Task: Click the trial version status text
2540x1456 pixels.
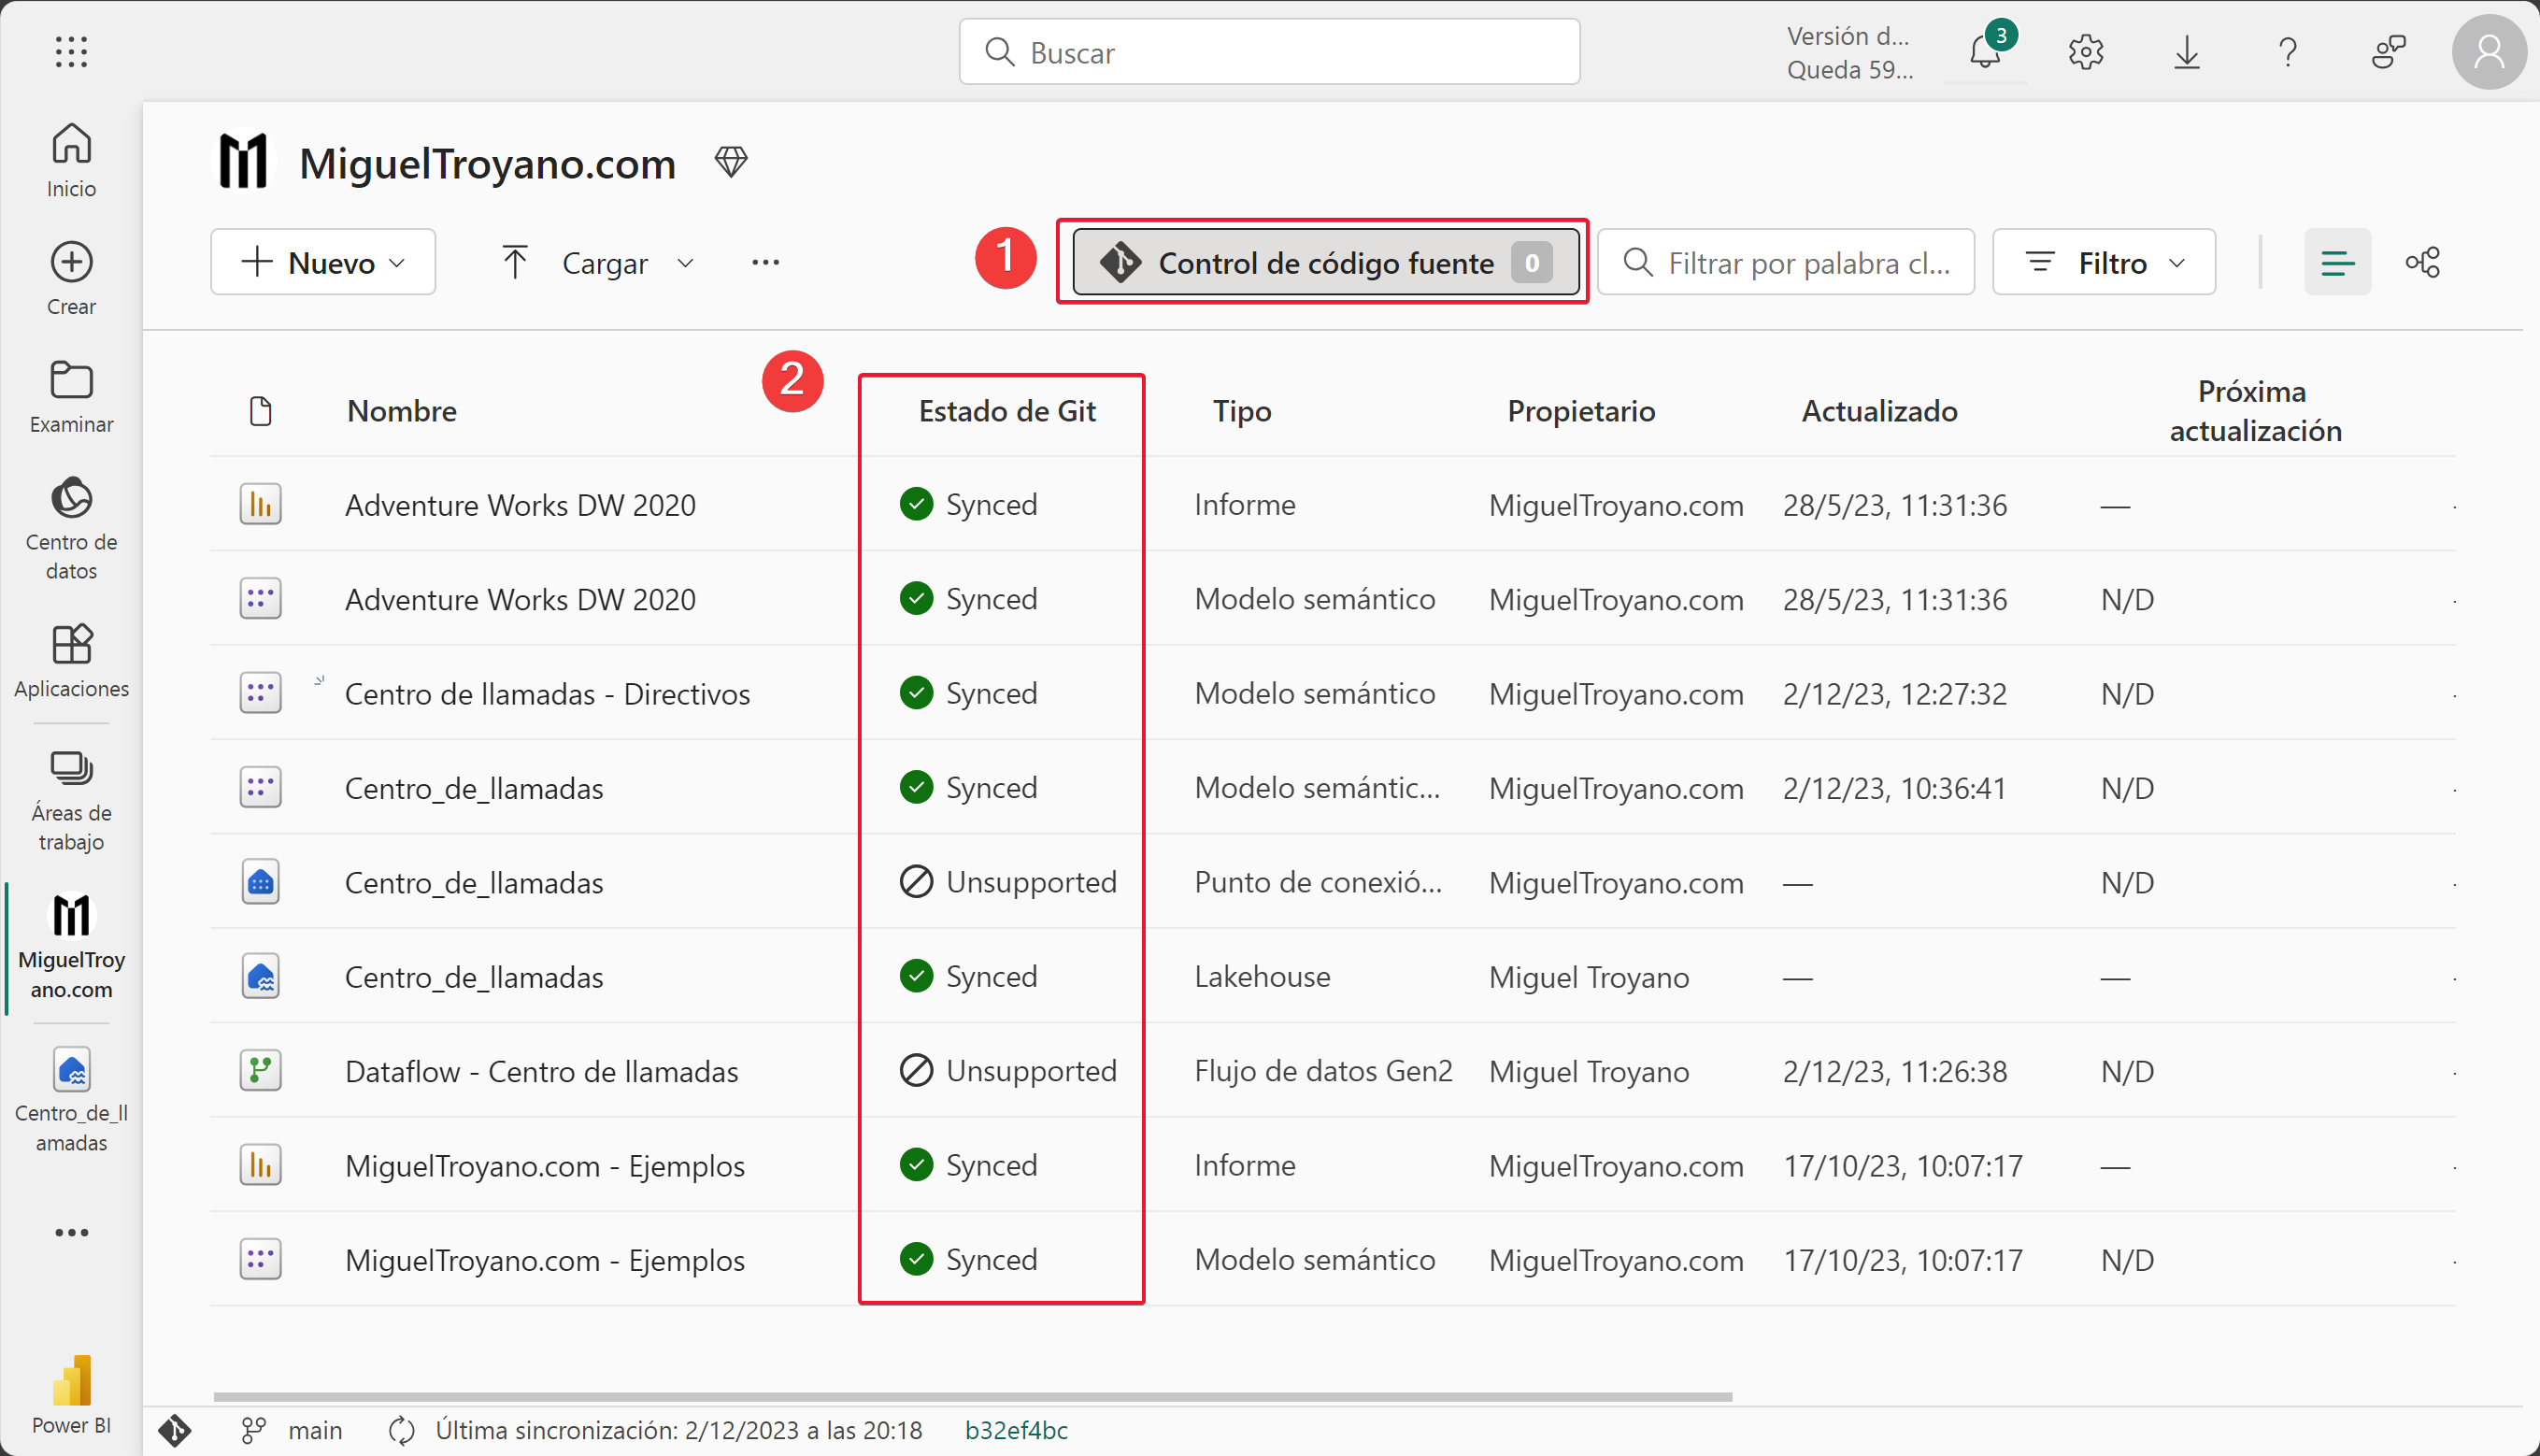Action: tap(1849, 52)
